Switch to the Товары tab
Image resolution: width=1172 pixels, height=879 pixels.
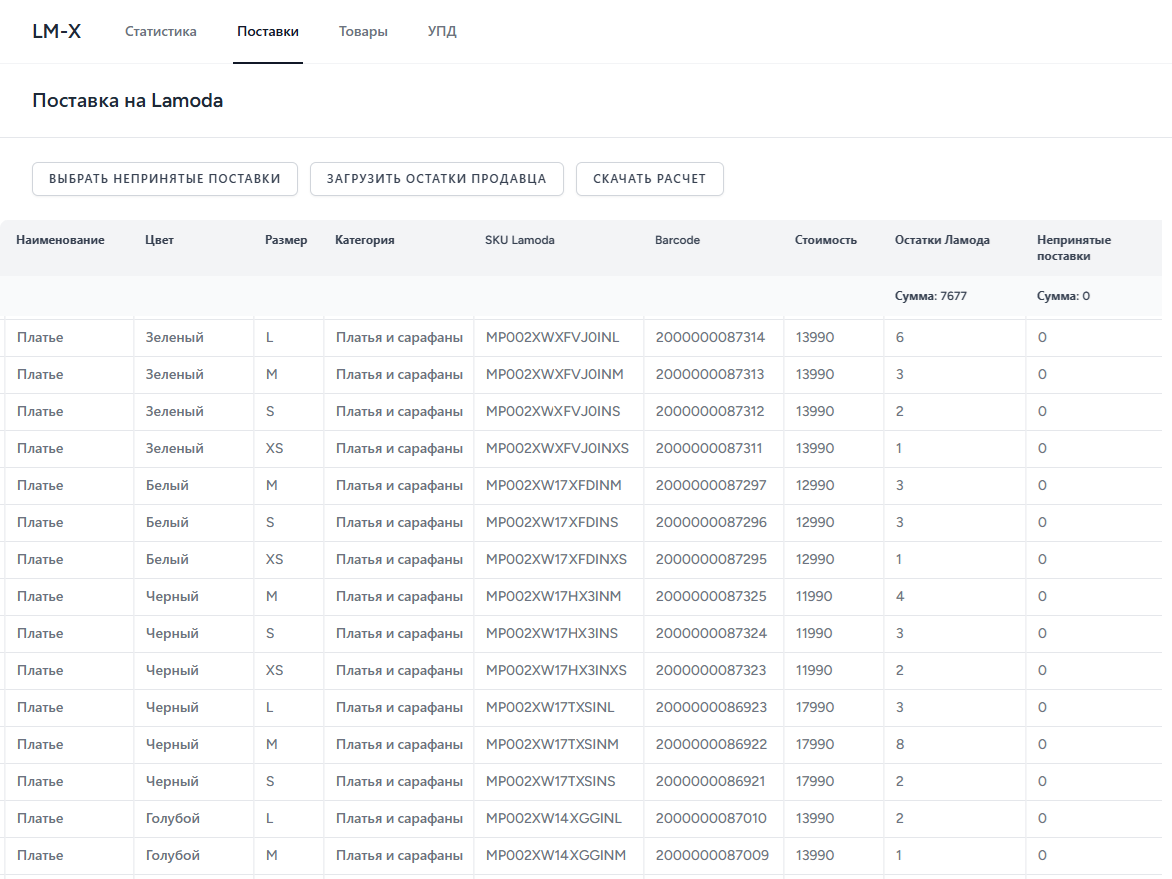point(363,31)
